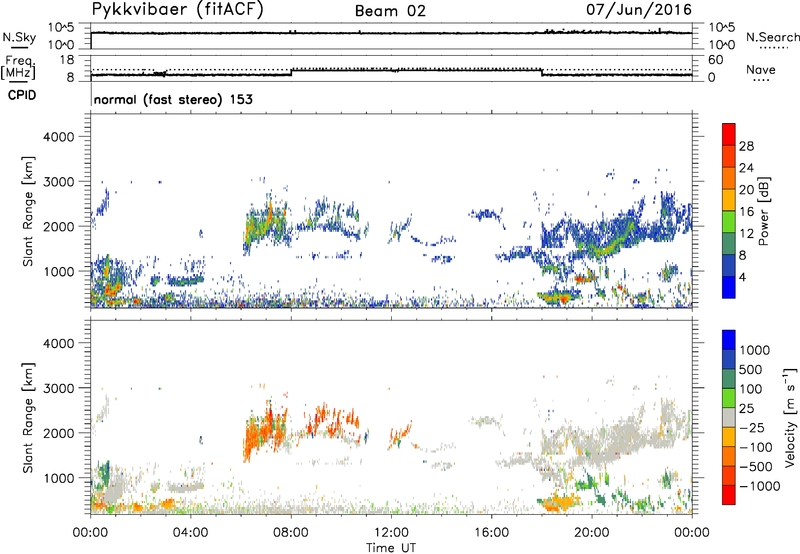The image size is (800, 554).
Task: Click the '12' tick on Power scale
Action: [746, 234]
